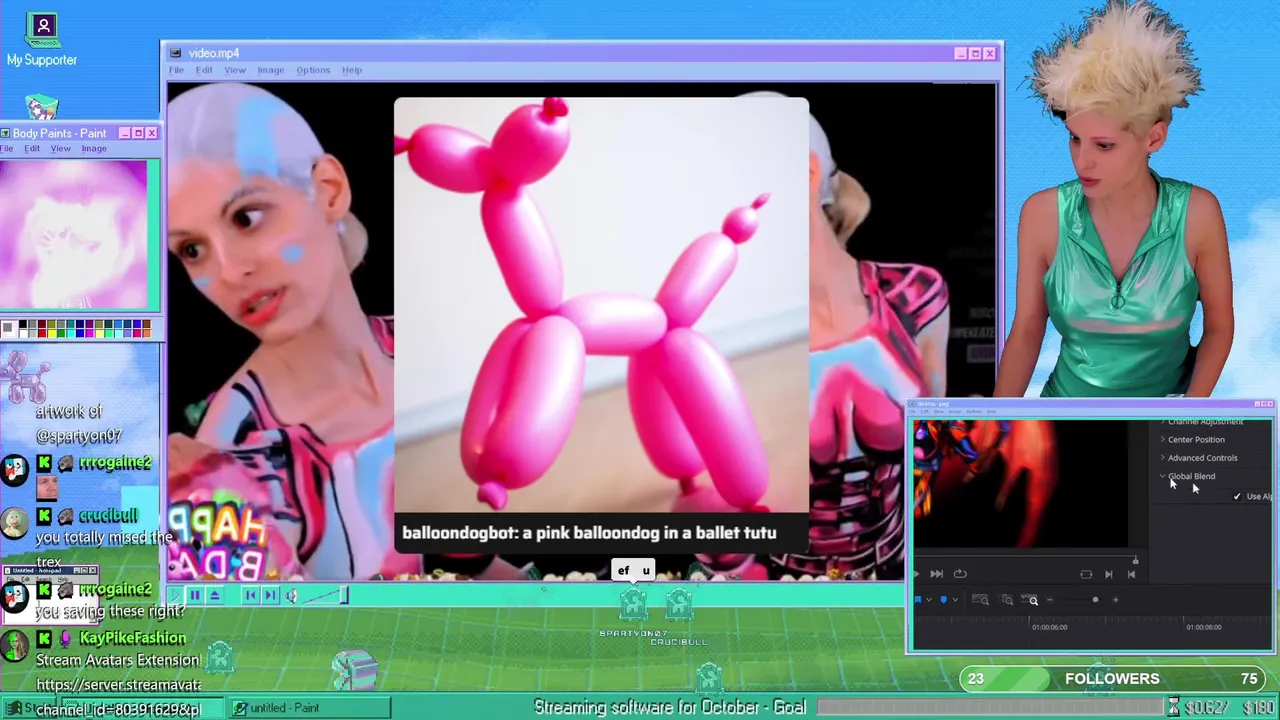Click the timeline zoom slider handle
This screenshot has width=1280, height=720.
point(1095,599)
